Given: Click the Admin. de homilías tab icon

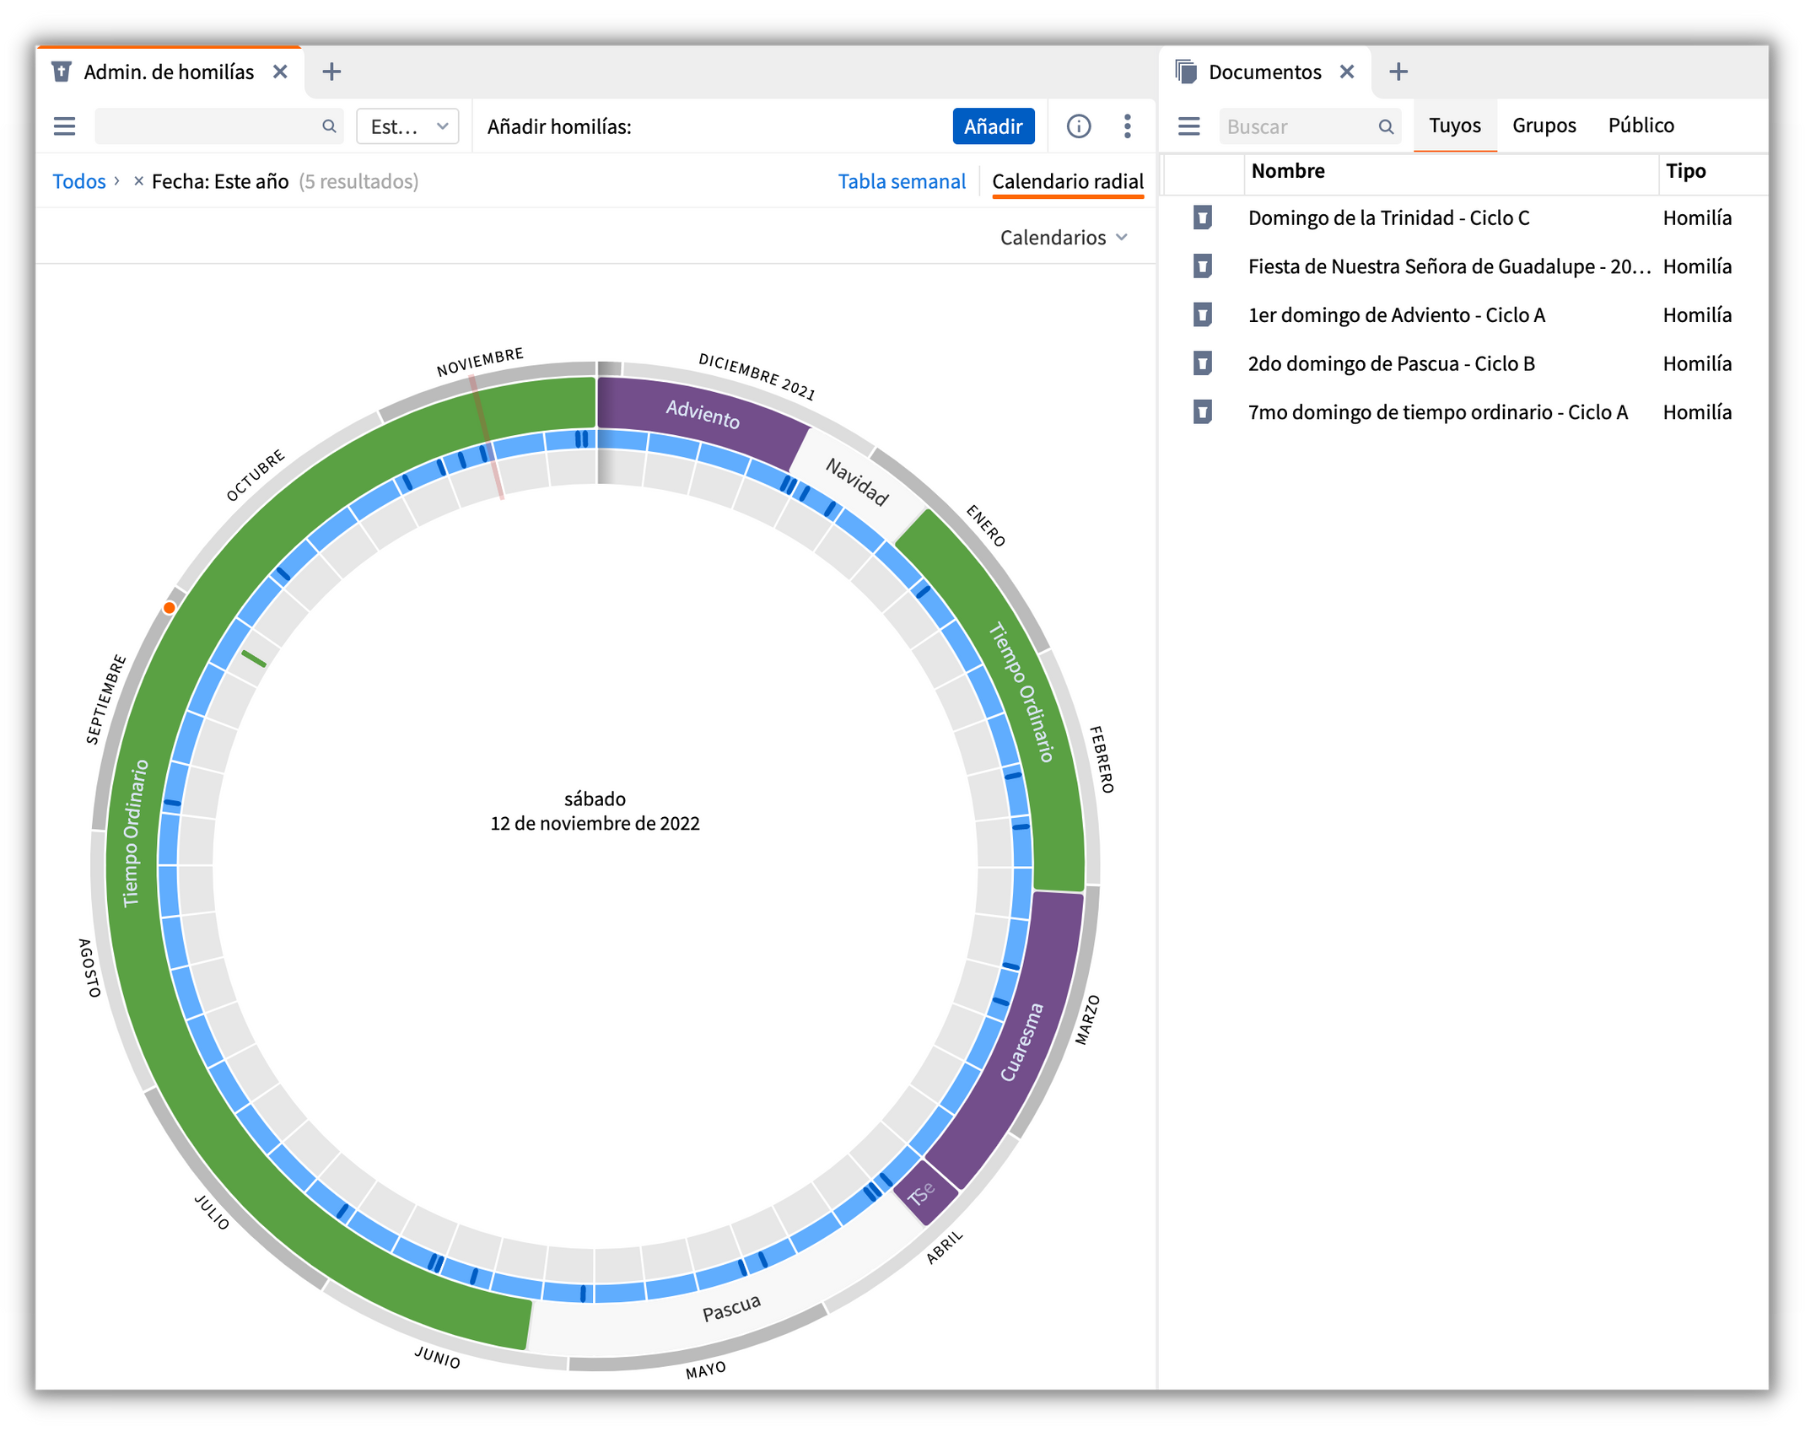Looking at the screenshot, I should (62, 72).
